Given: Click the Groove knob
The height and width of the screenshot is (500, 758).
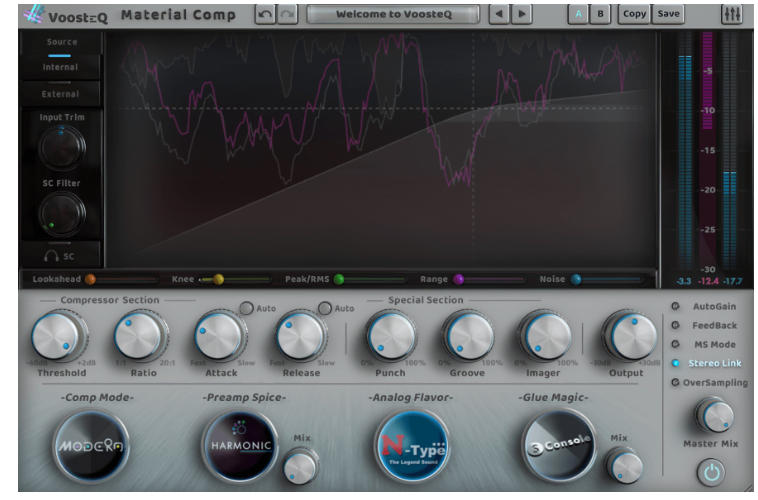Looking at the screenshot, I should point(468,336).
